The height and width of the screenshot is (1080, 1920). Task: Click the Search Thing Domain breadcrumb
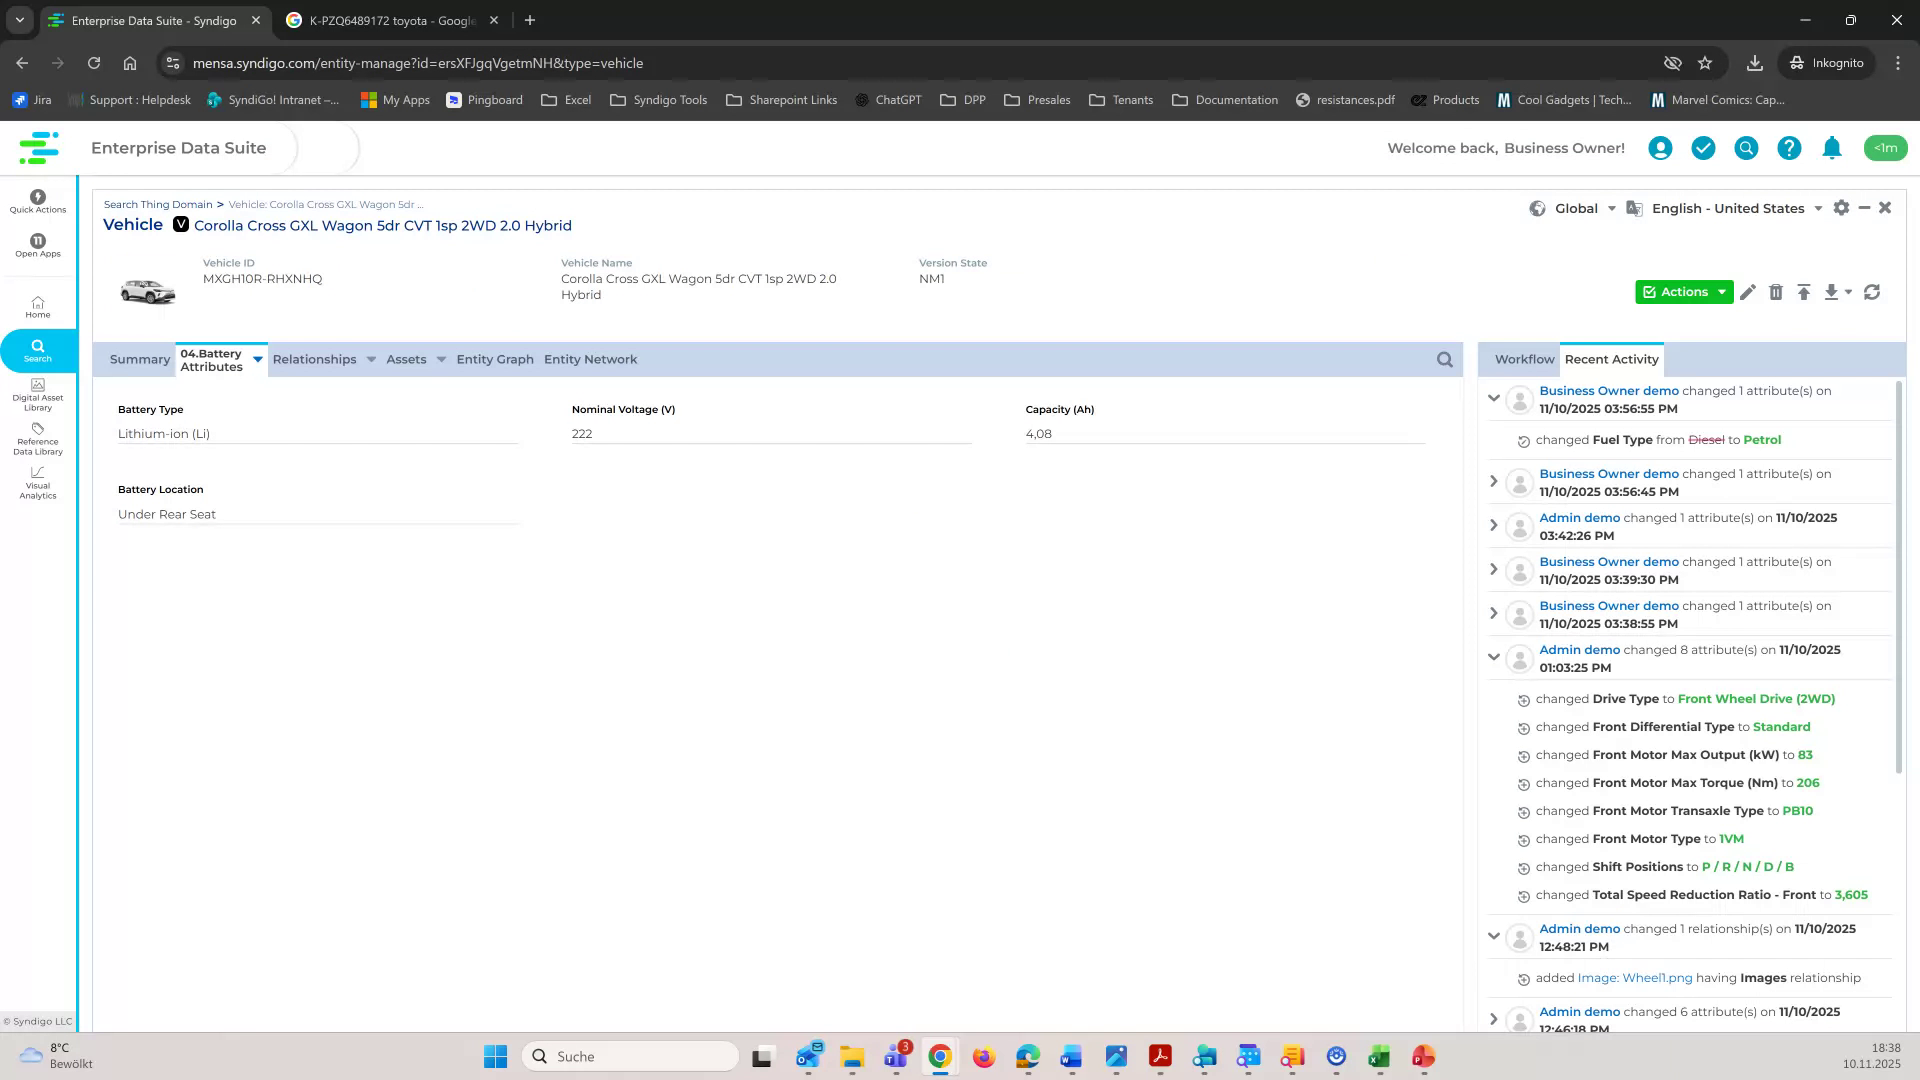(x=158, y=204)
